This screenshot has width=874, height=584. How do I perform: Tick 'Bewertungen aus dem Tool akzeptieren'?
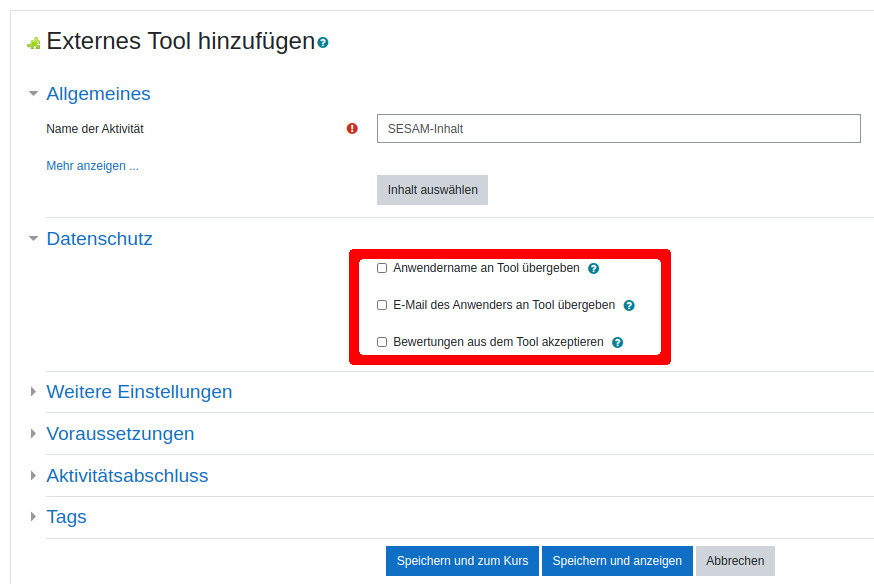point(381,342)
